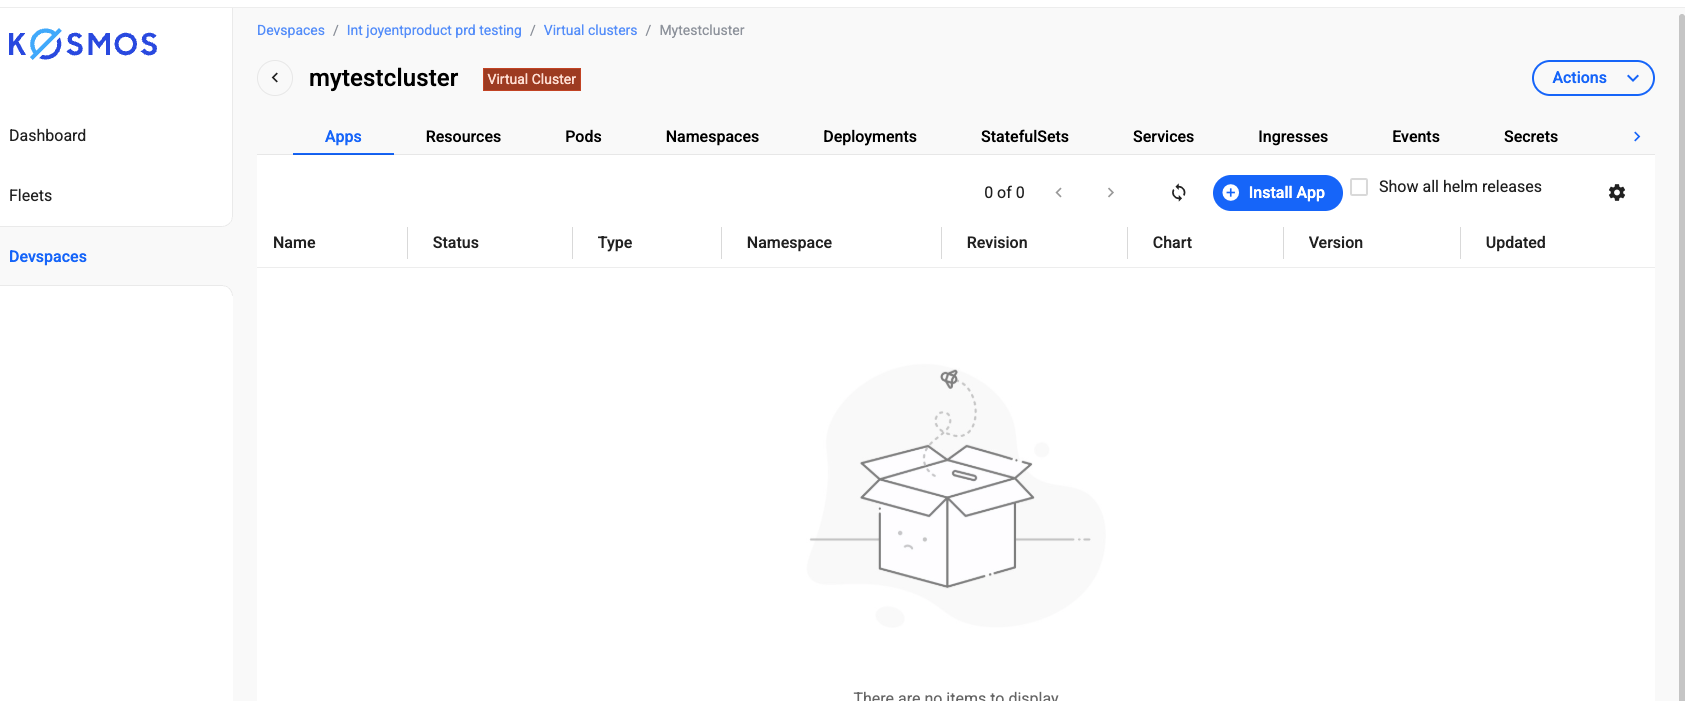The image size is (1685, 701).
Task: Open the Events tab
Action: (1416, 137)
